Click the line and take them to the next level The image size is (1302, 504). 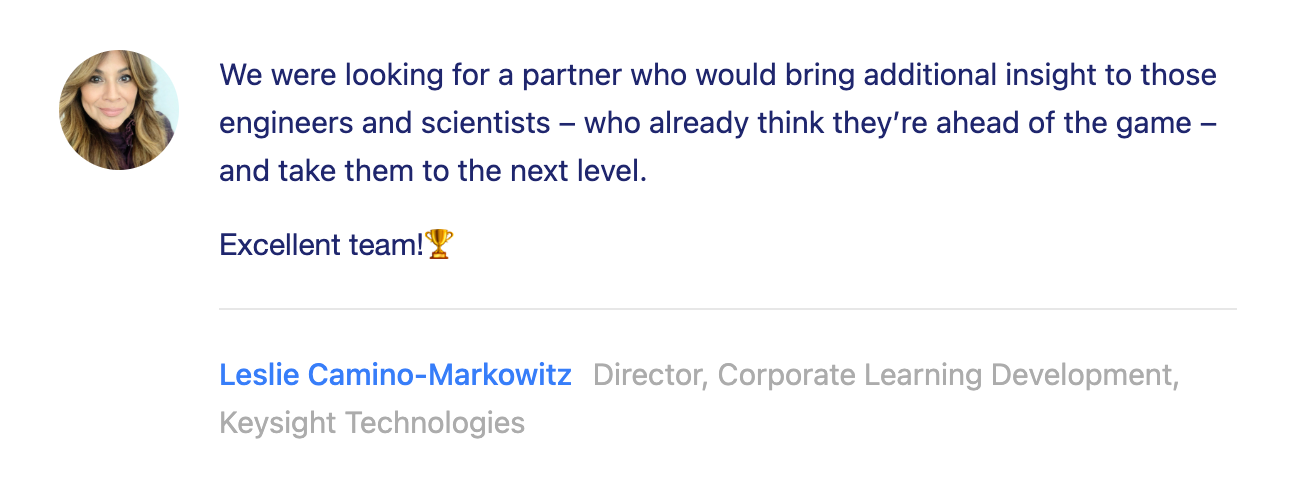[434, 171]
